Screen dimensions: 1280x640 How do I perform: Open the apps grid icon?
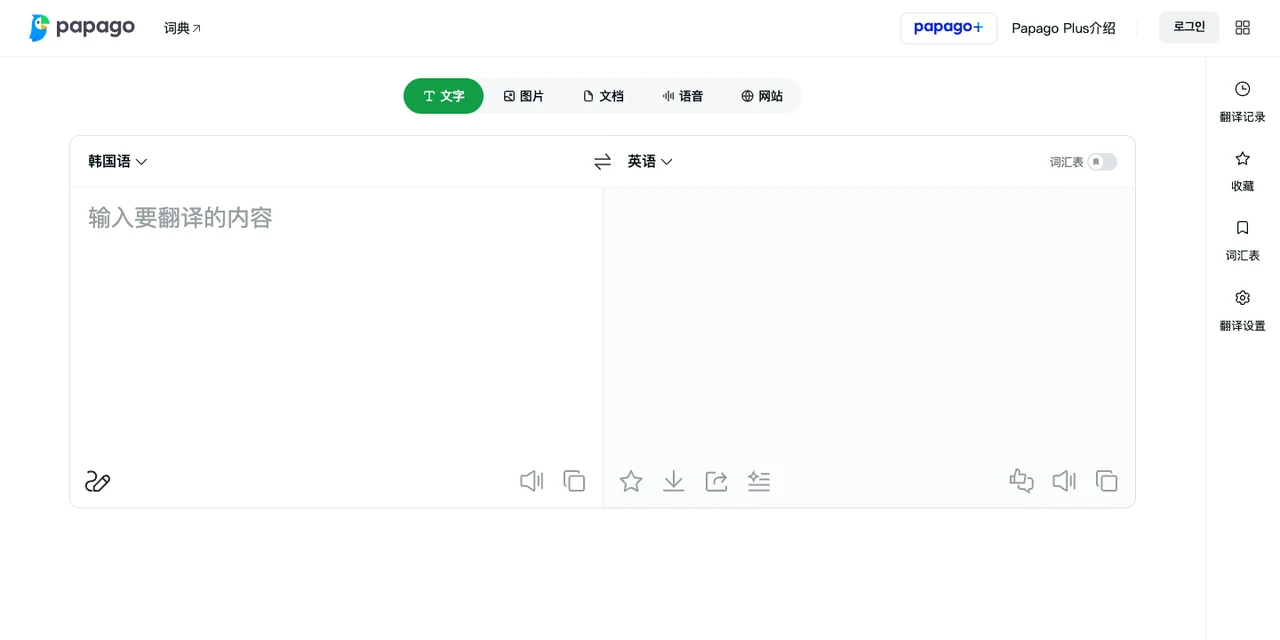pos(1242,28)
